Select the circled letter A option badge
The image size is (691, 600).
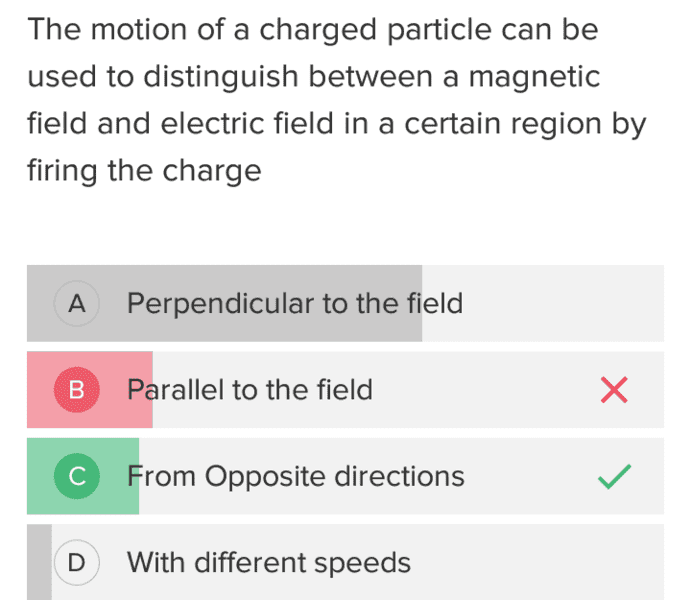tap(77, 304)
